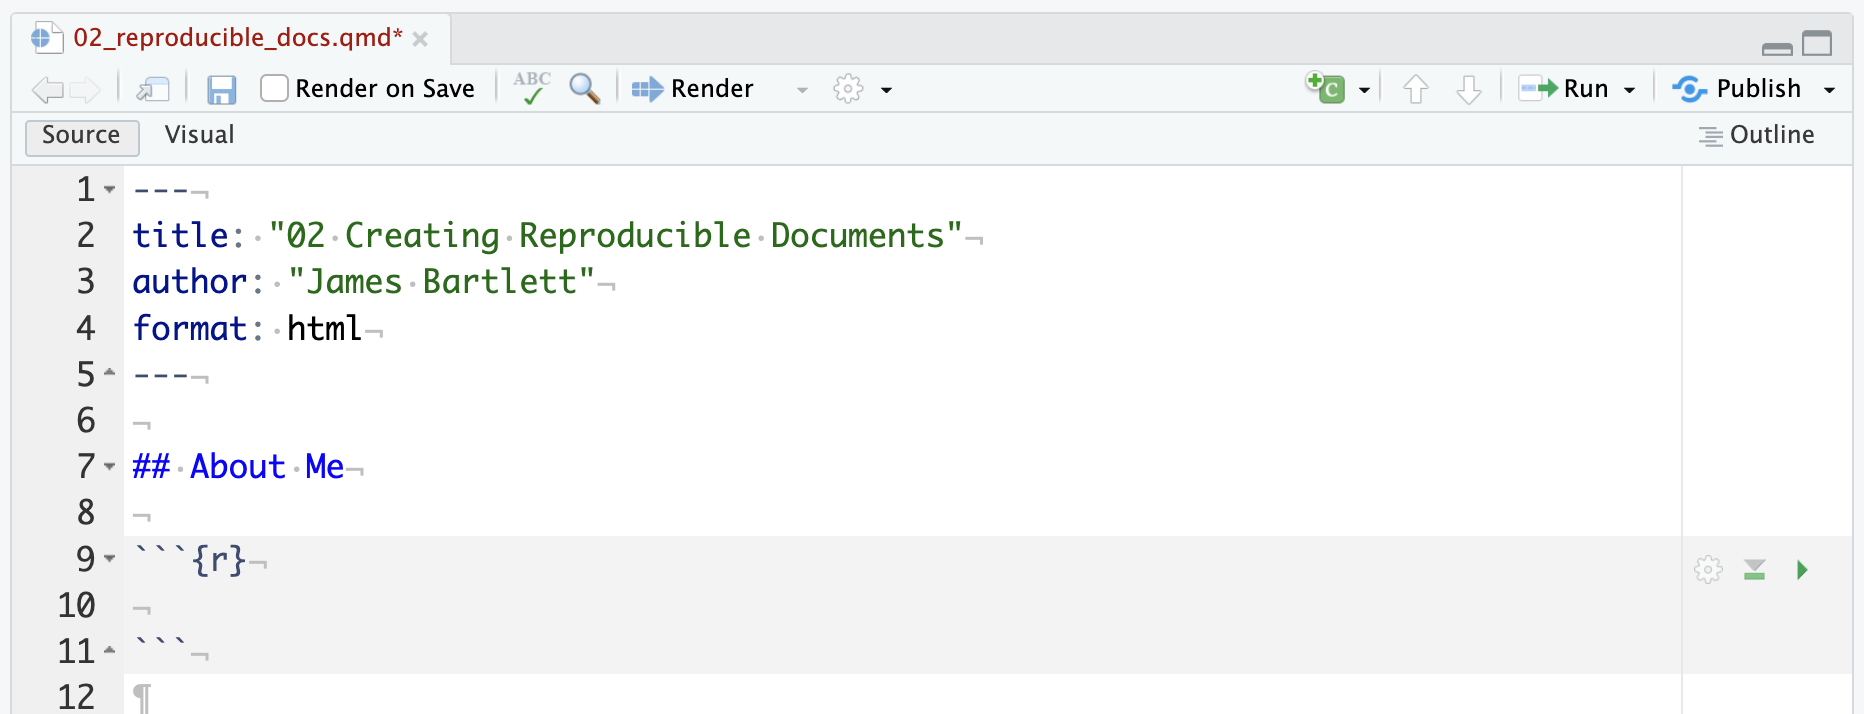Viewport: 1864px width, 714px height.
Task: Maximize the source editor pane
Action: [x=1817, y=43]
